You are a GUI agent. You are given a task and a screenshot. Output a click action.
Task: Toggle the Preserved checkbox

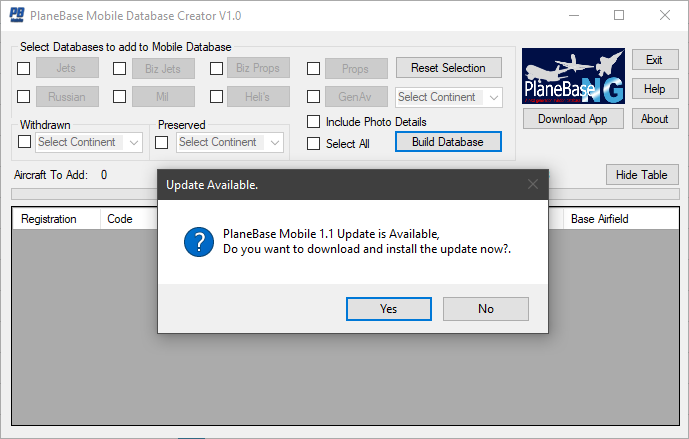(x=162, y=142)
